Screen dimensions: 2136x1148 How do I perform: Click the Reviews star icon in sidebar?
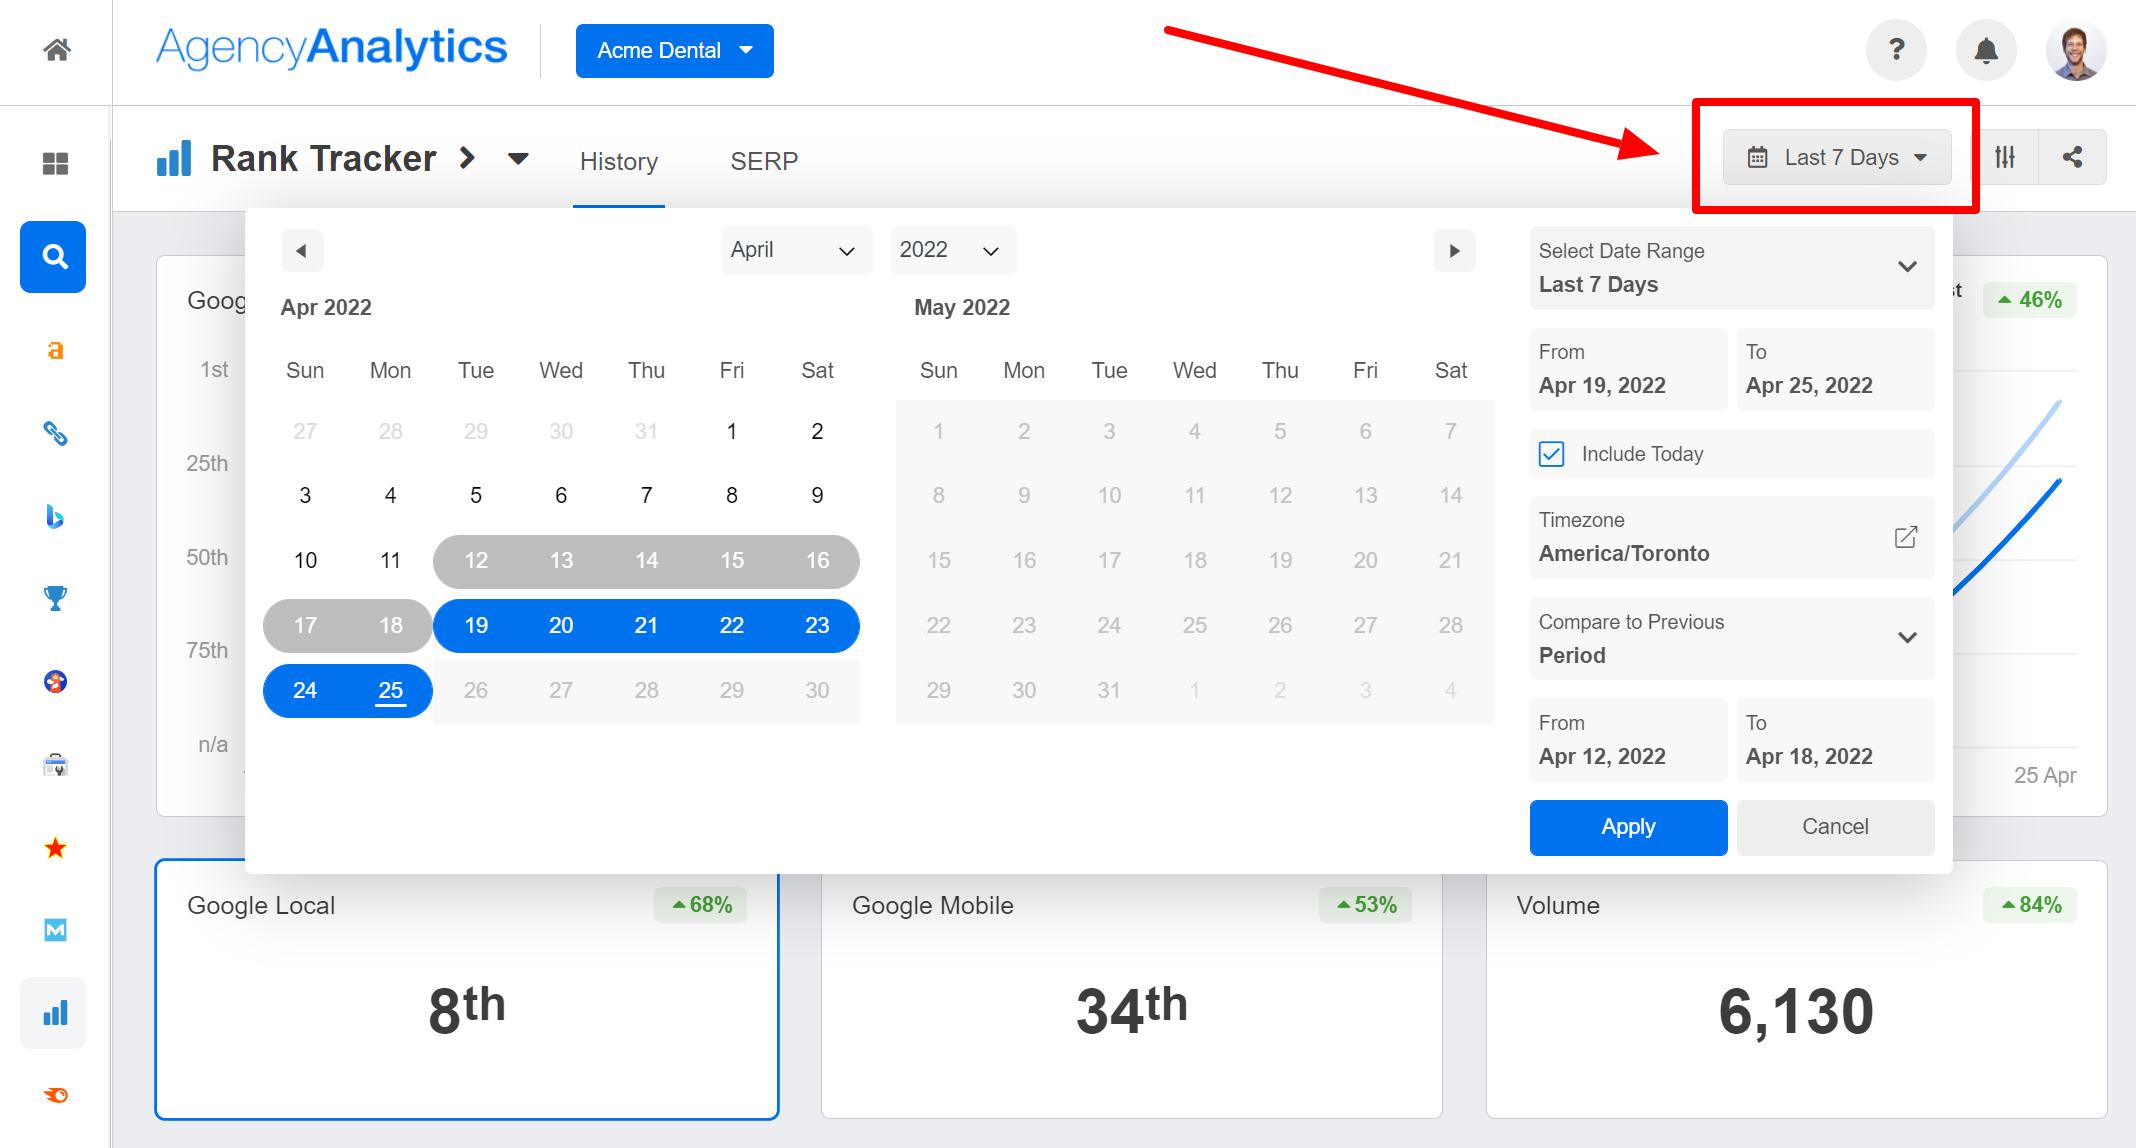pos(54,847)
